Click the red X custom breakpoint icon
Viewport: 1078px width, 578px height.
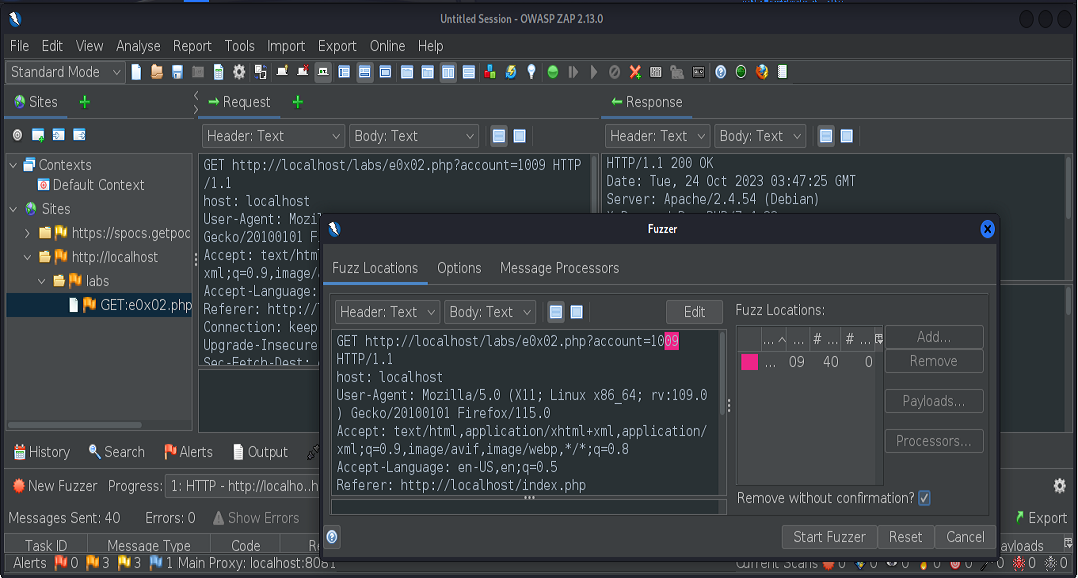[635, 72]
